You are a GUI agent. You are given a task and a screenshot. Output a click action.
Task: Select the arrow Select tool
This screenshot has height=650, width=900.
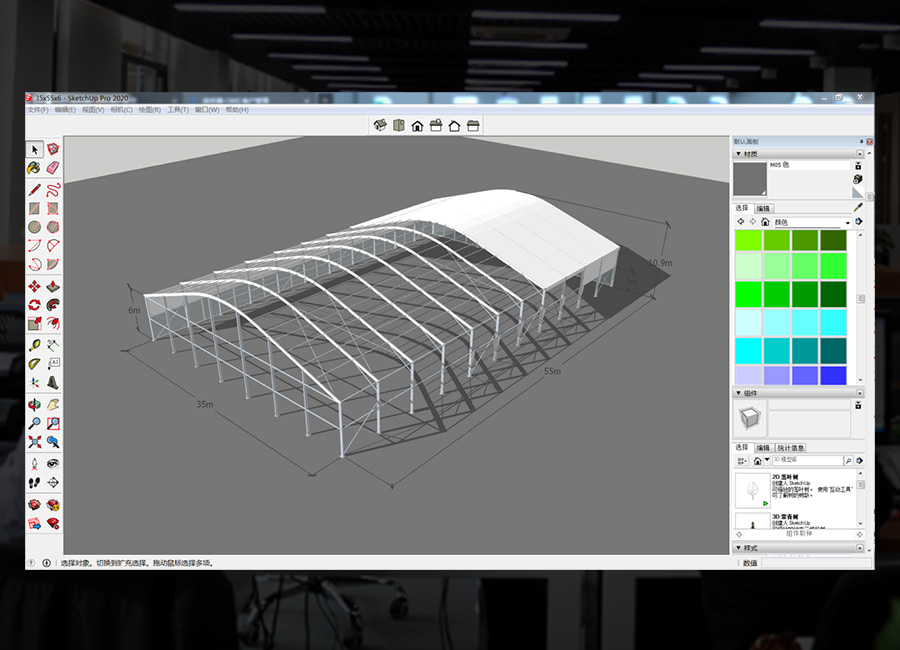pos(34,149)
